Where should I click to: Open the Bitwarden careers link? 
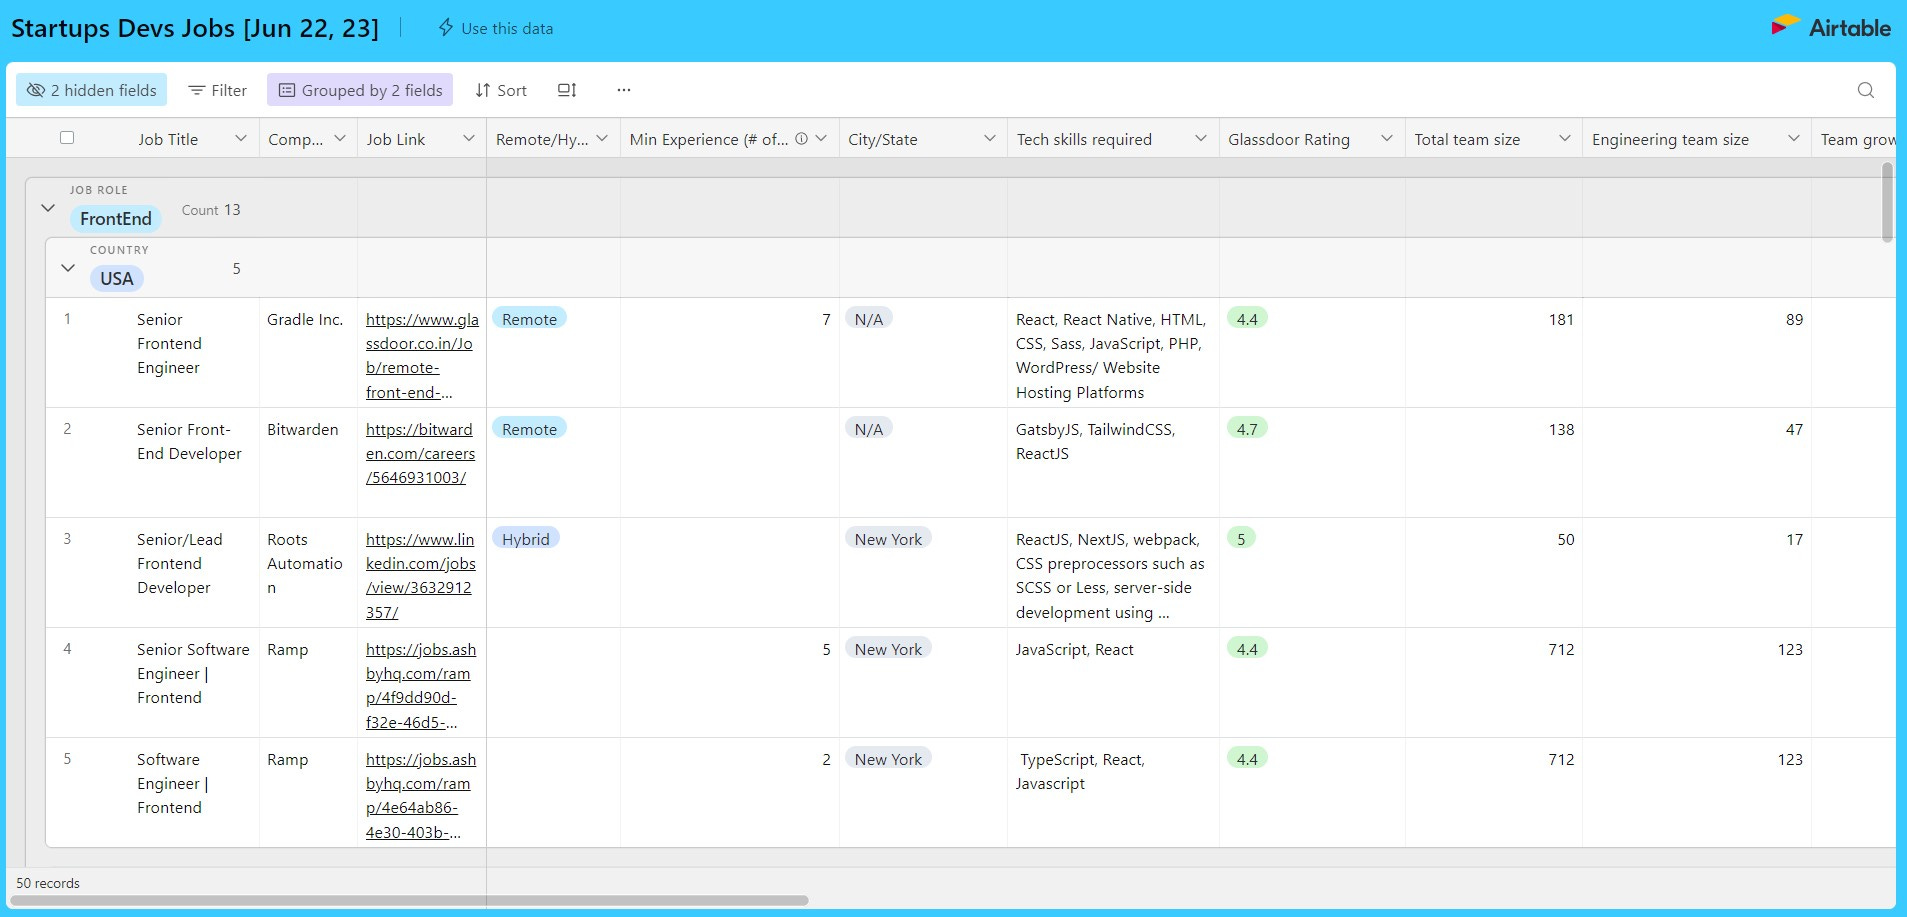coord(420,453)
